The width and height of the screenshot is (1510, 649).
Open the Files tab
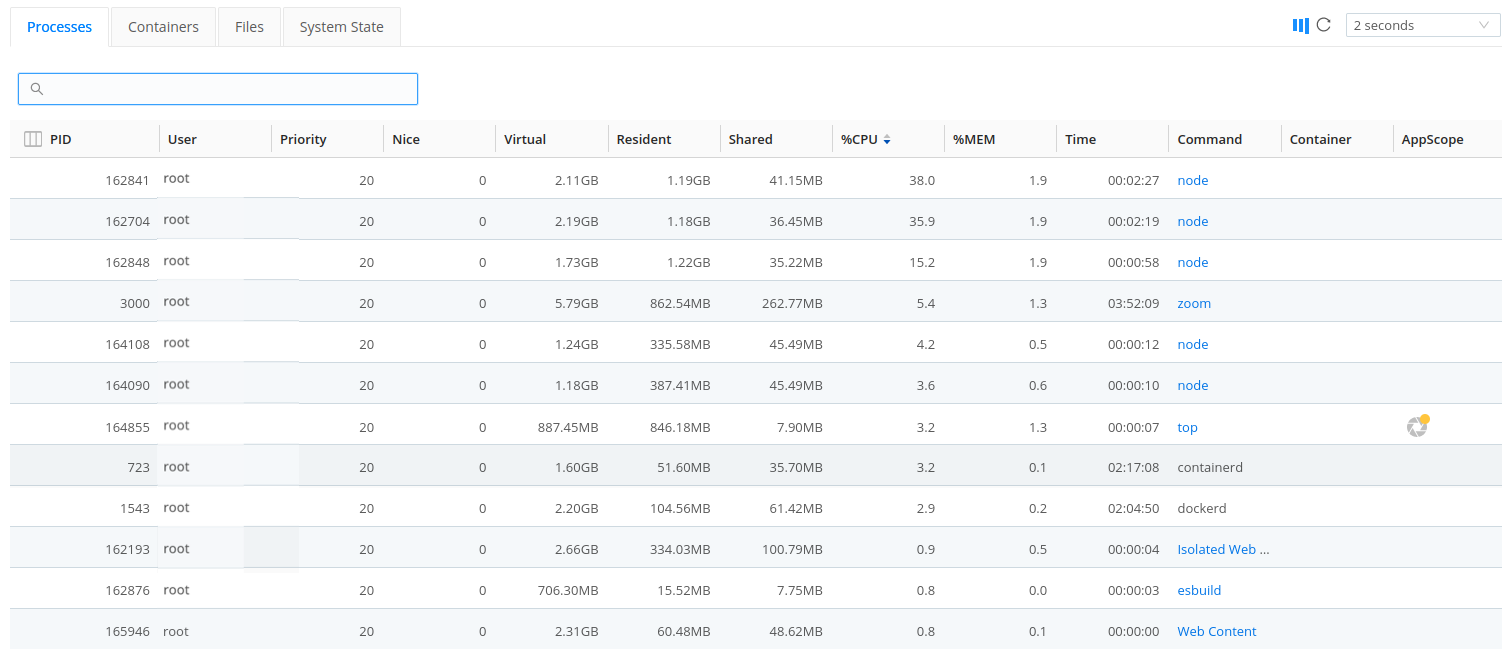(249, 27)
